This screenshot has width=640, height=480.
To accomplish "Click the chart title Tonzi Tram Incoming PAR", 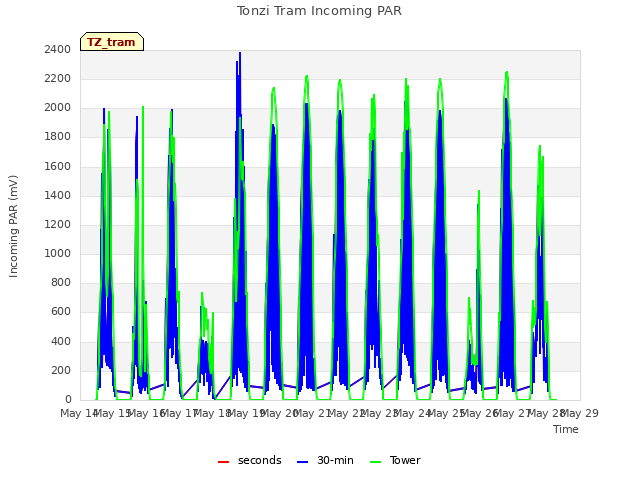I will pos(319,11).
